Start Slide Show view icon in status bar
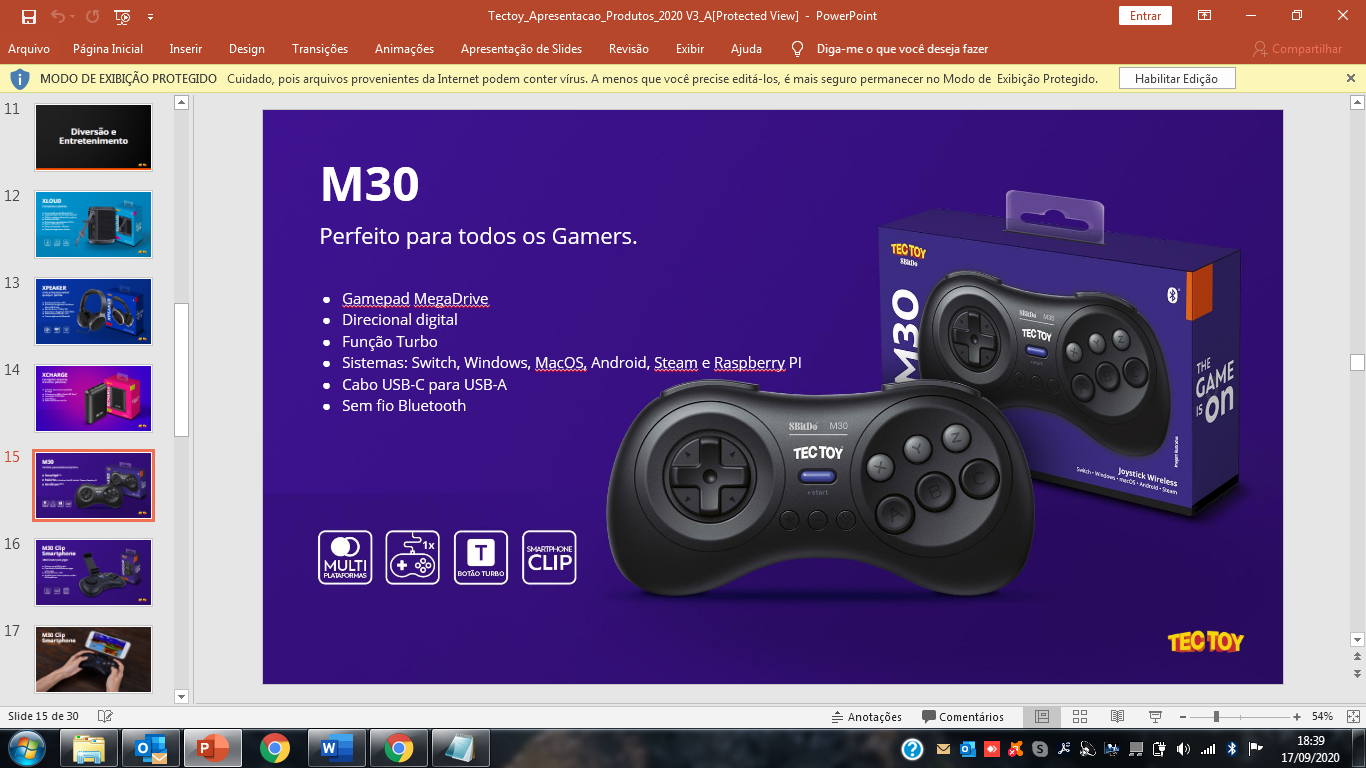 (1156, 716)
